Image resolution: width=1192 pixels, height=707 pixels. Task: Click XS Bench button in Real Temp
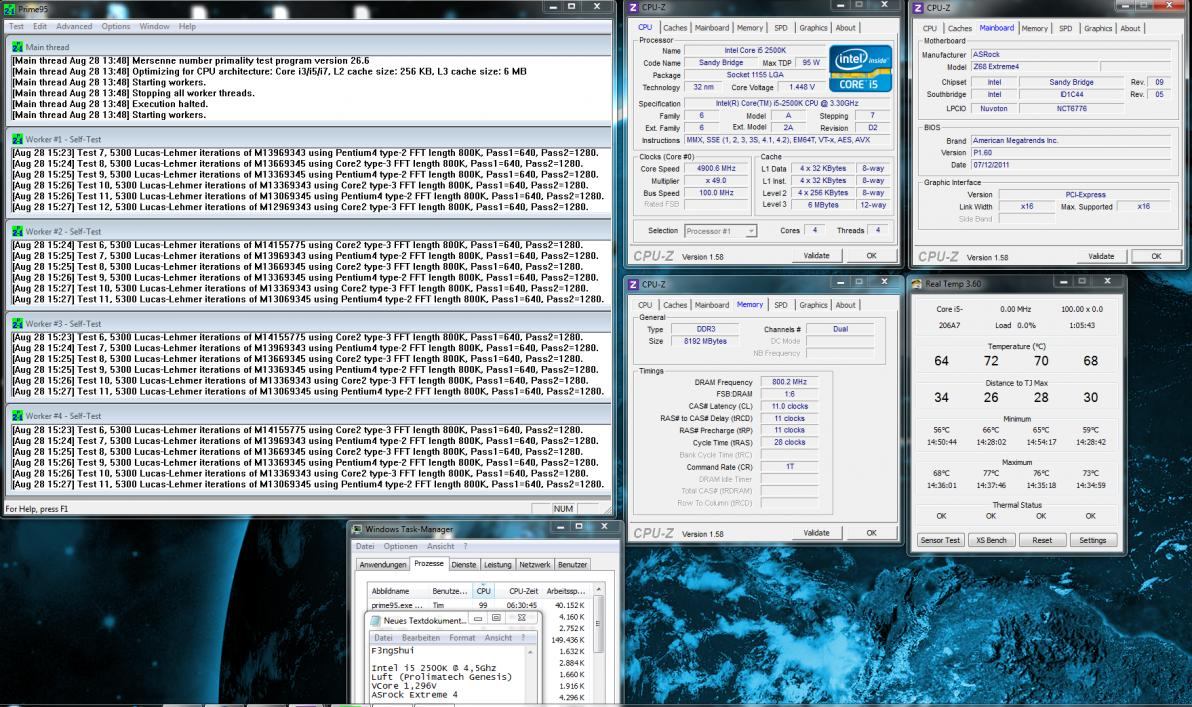click(x=991, y=541)
